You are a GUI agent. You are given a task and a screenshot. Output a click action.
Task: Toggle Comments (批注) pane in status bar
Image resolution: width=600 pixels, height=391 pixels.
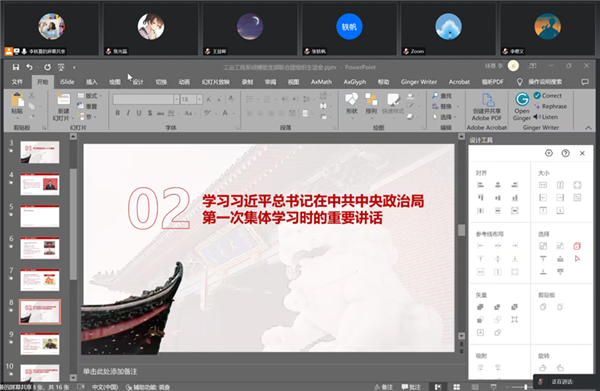coord(411,387)
